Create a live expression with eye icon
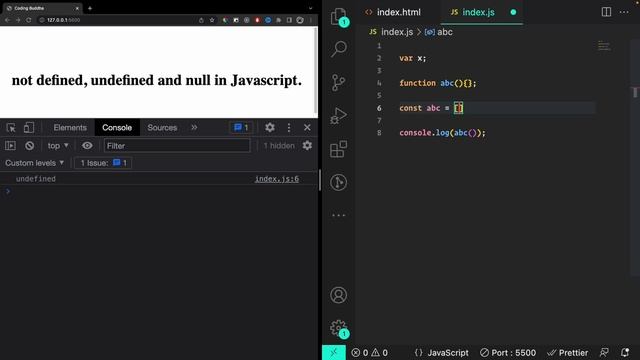Screen dimensions: 640x360 pos(87,146)
